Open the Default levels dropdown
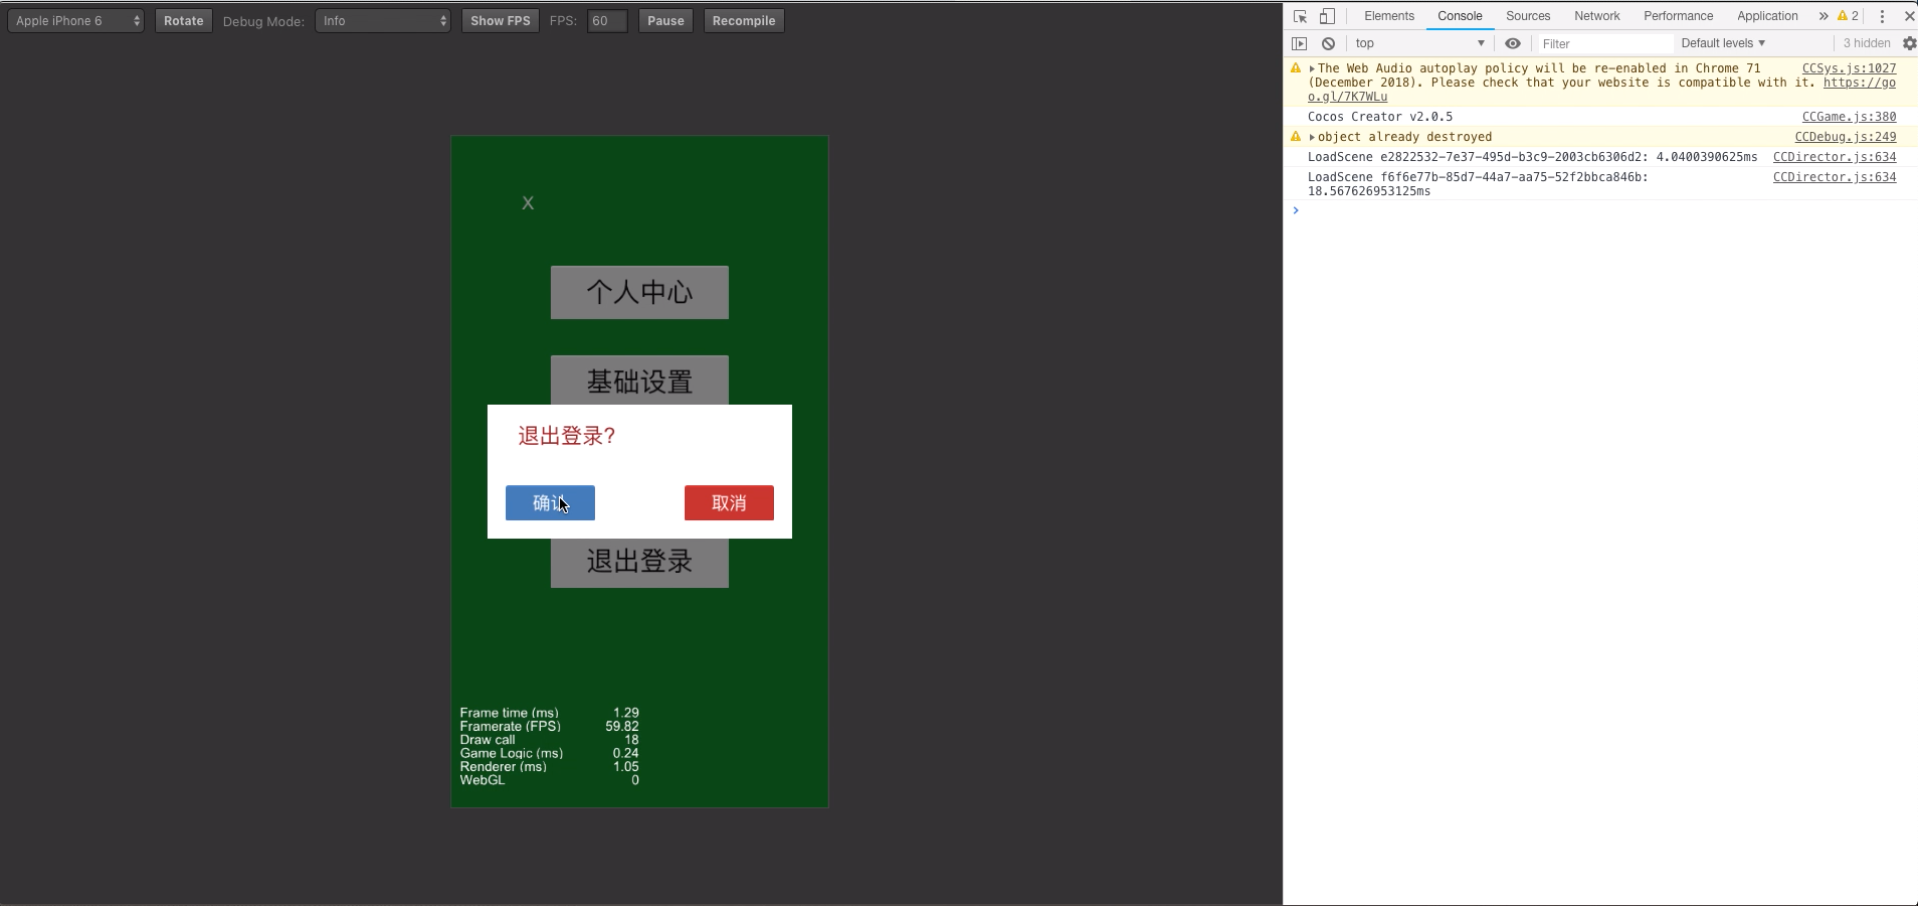 1723,43
